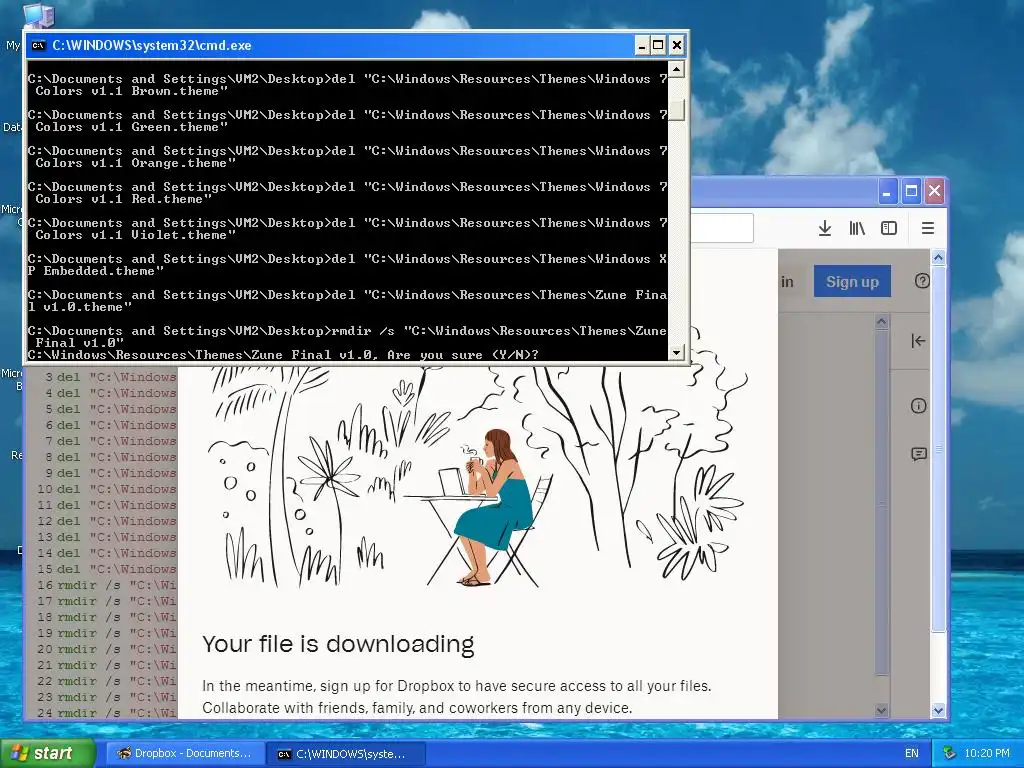The height and width of the screenshot is (768, 1024).
Task: Open the Firefox downloads arrow icon
Action: pos(825,228)
